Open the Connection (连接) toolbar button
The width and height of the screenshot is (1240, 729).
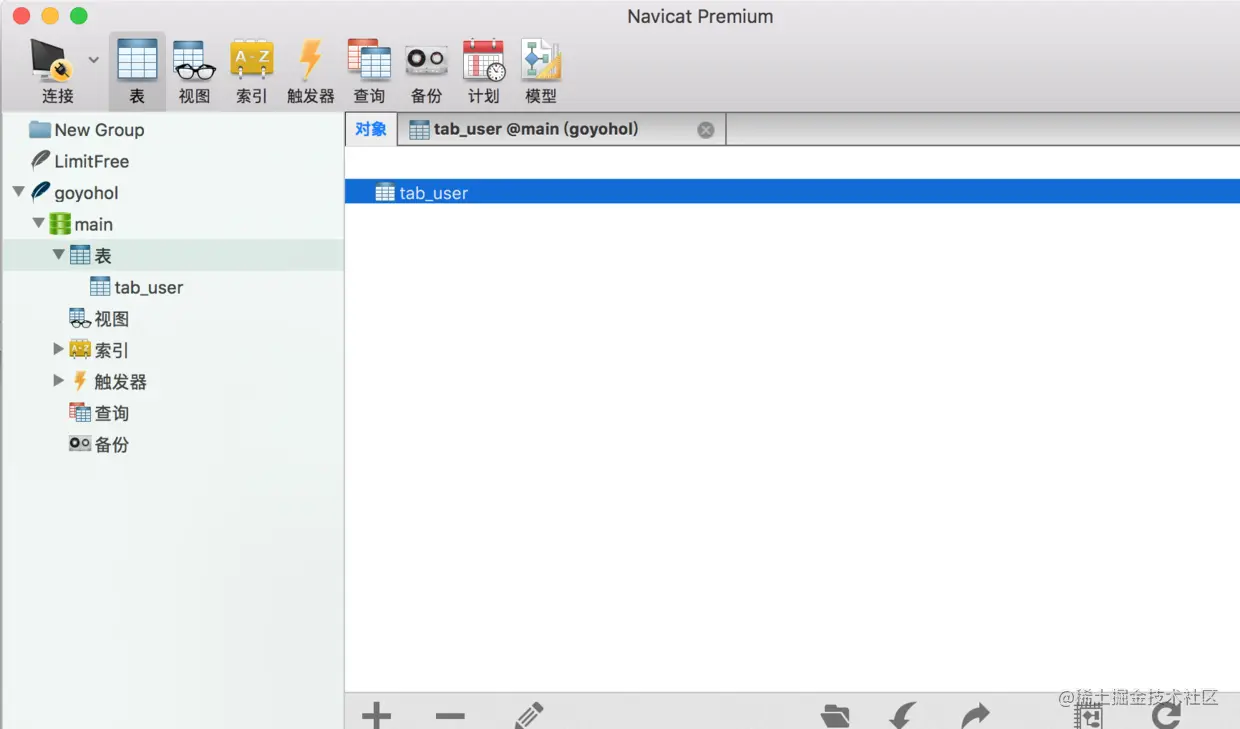(55, 71)
